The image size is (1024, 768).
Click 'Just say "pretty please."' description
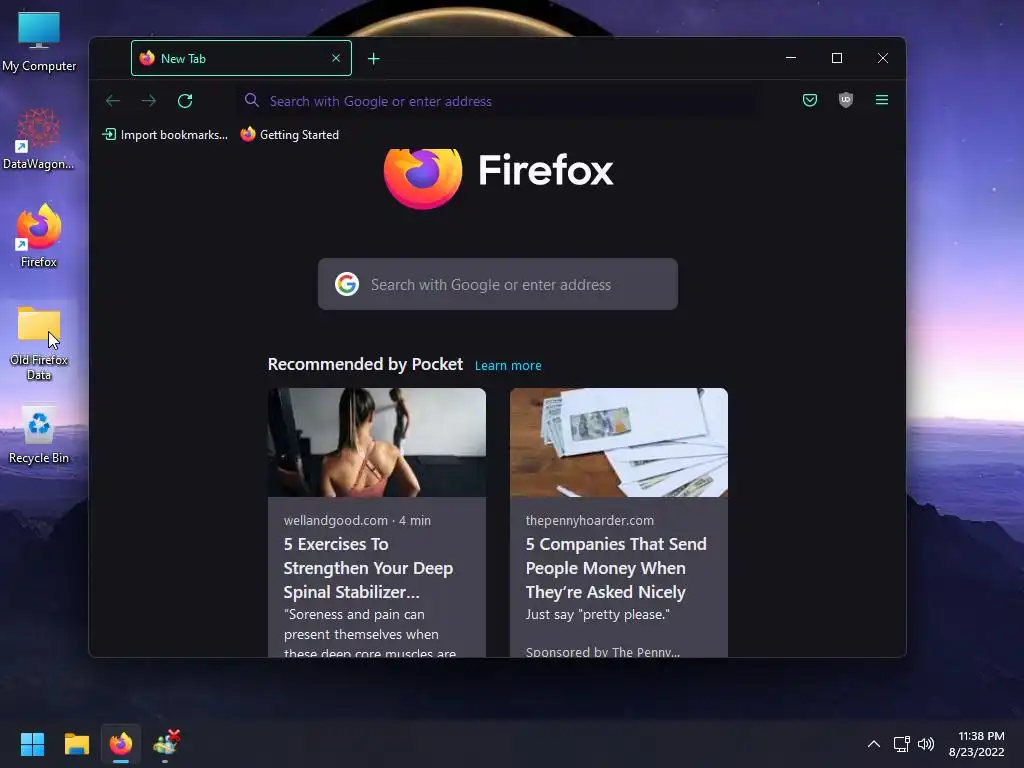point(598,615)
